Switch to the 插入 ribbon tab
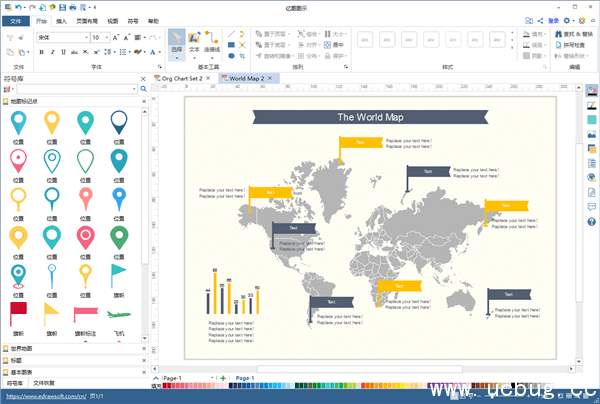Viewport: 600px width, 404px height. pos(63,20)
